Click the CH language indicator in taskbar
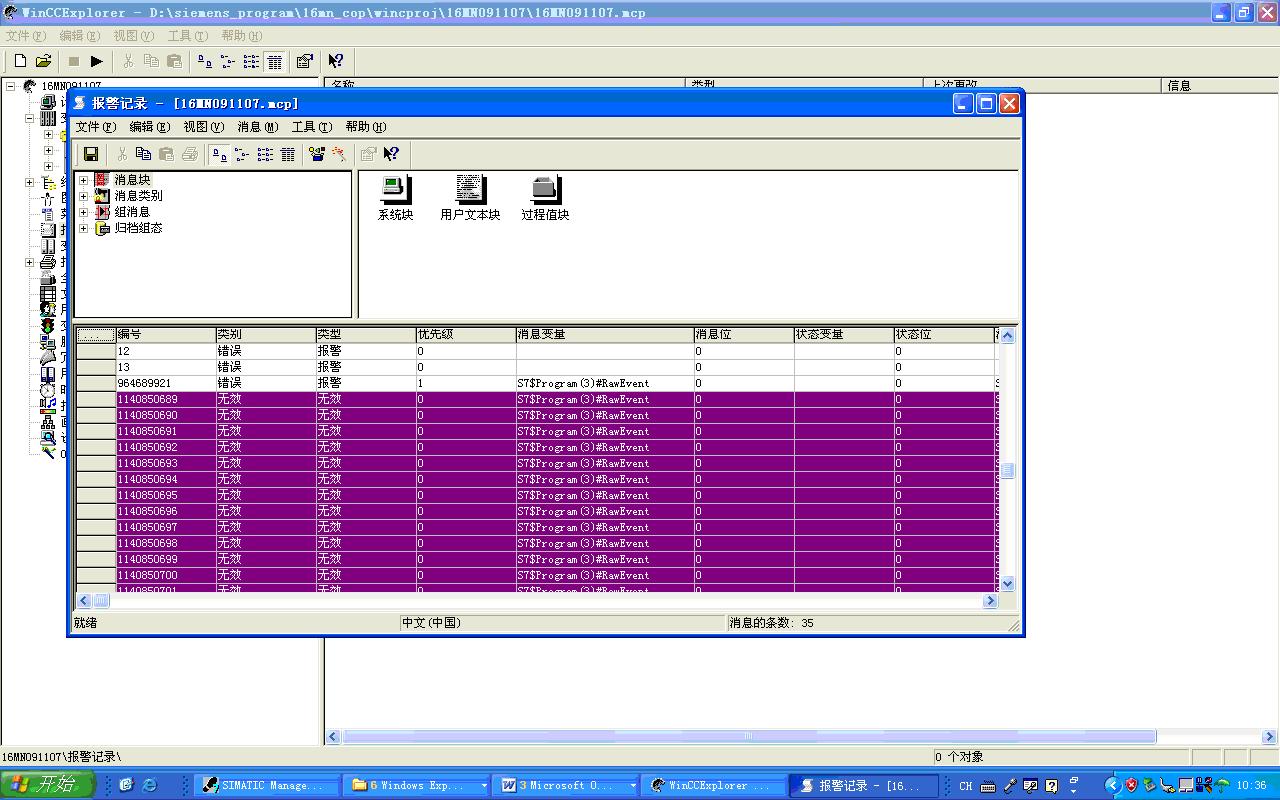The height and width of the screenshot is (800, 1280). pos(966,786)
